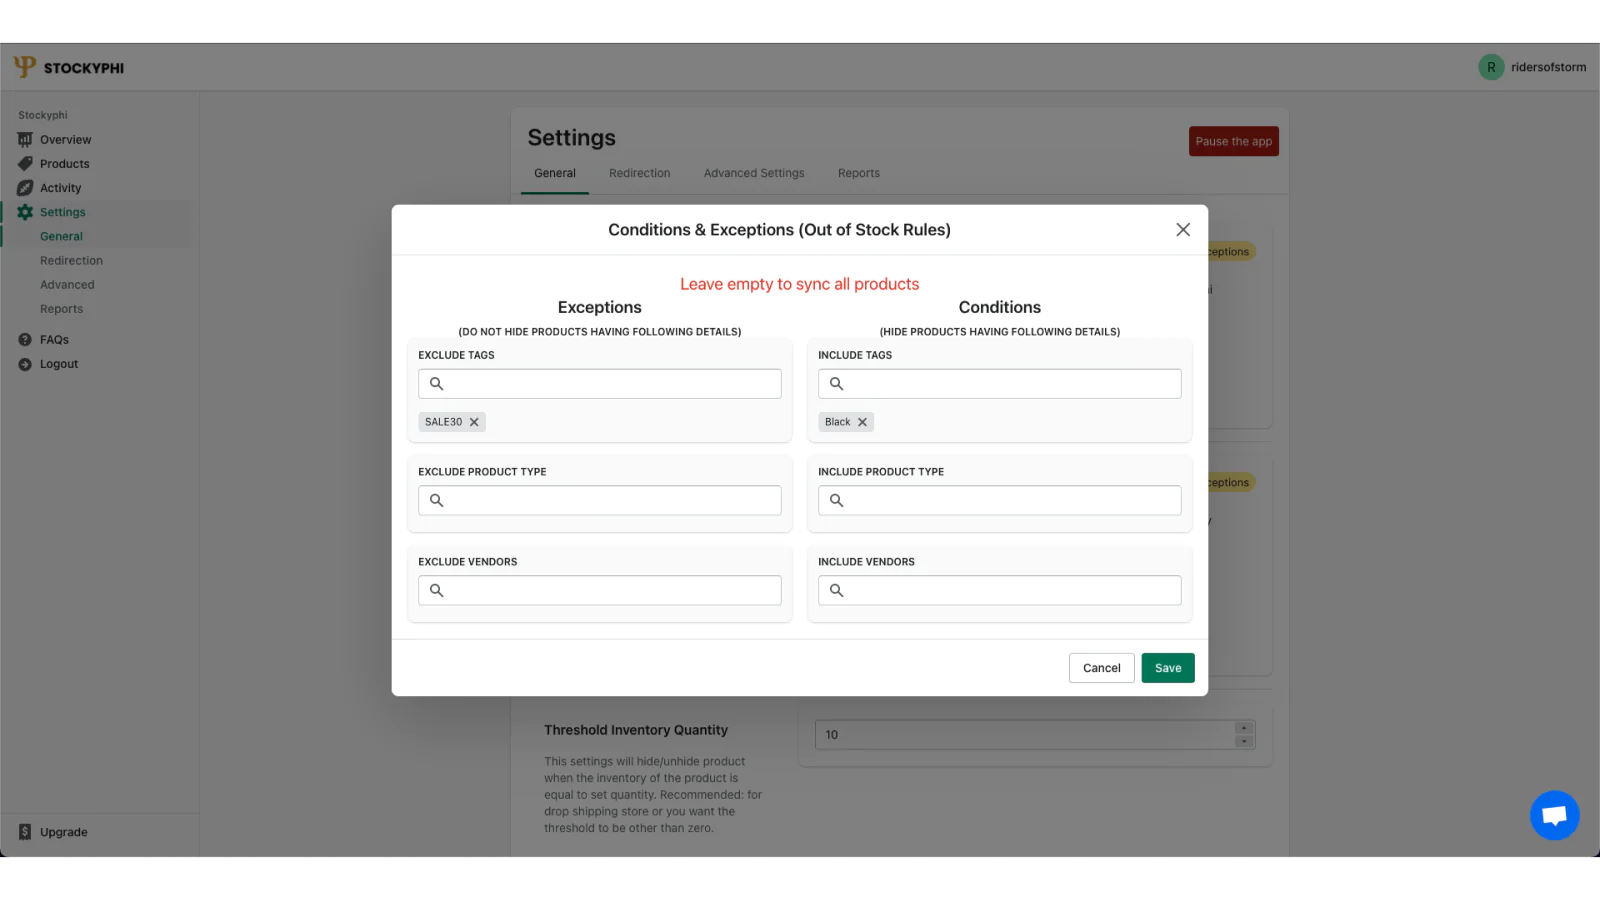Click search icon in Include Vendors field
This screenshot has height=900, width=1600.
coord(836,590)
